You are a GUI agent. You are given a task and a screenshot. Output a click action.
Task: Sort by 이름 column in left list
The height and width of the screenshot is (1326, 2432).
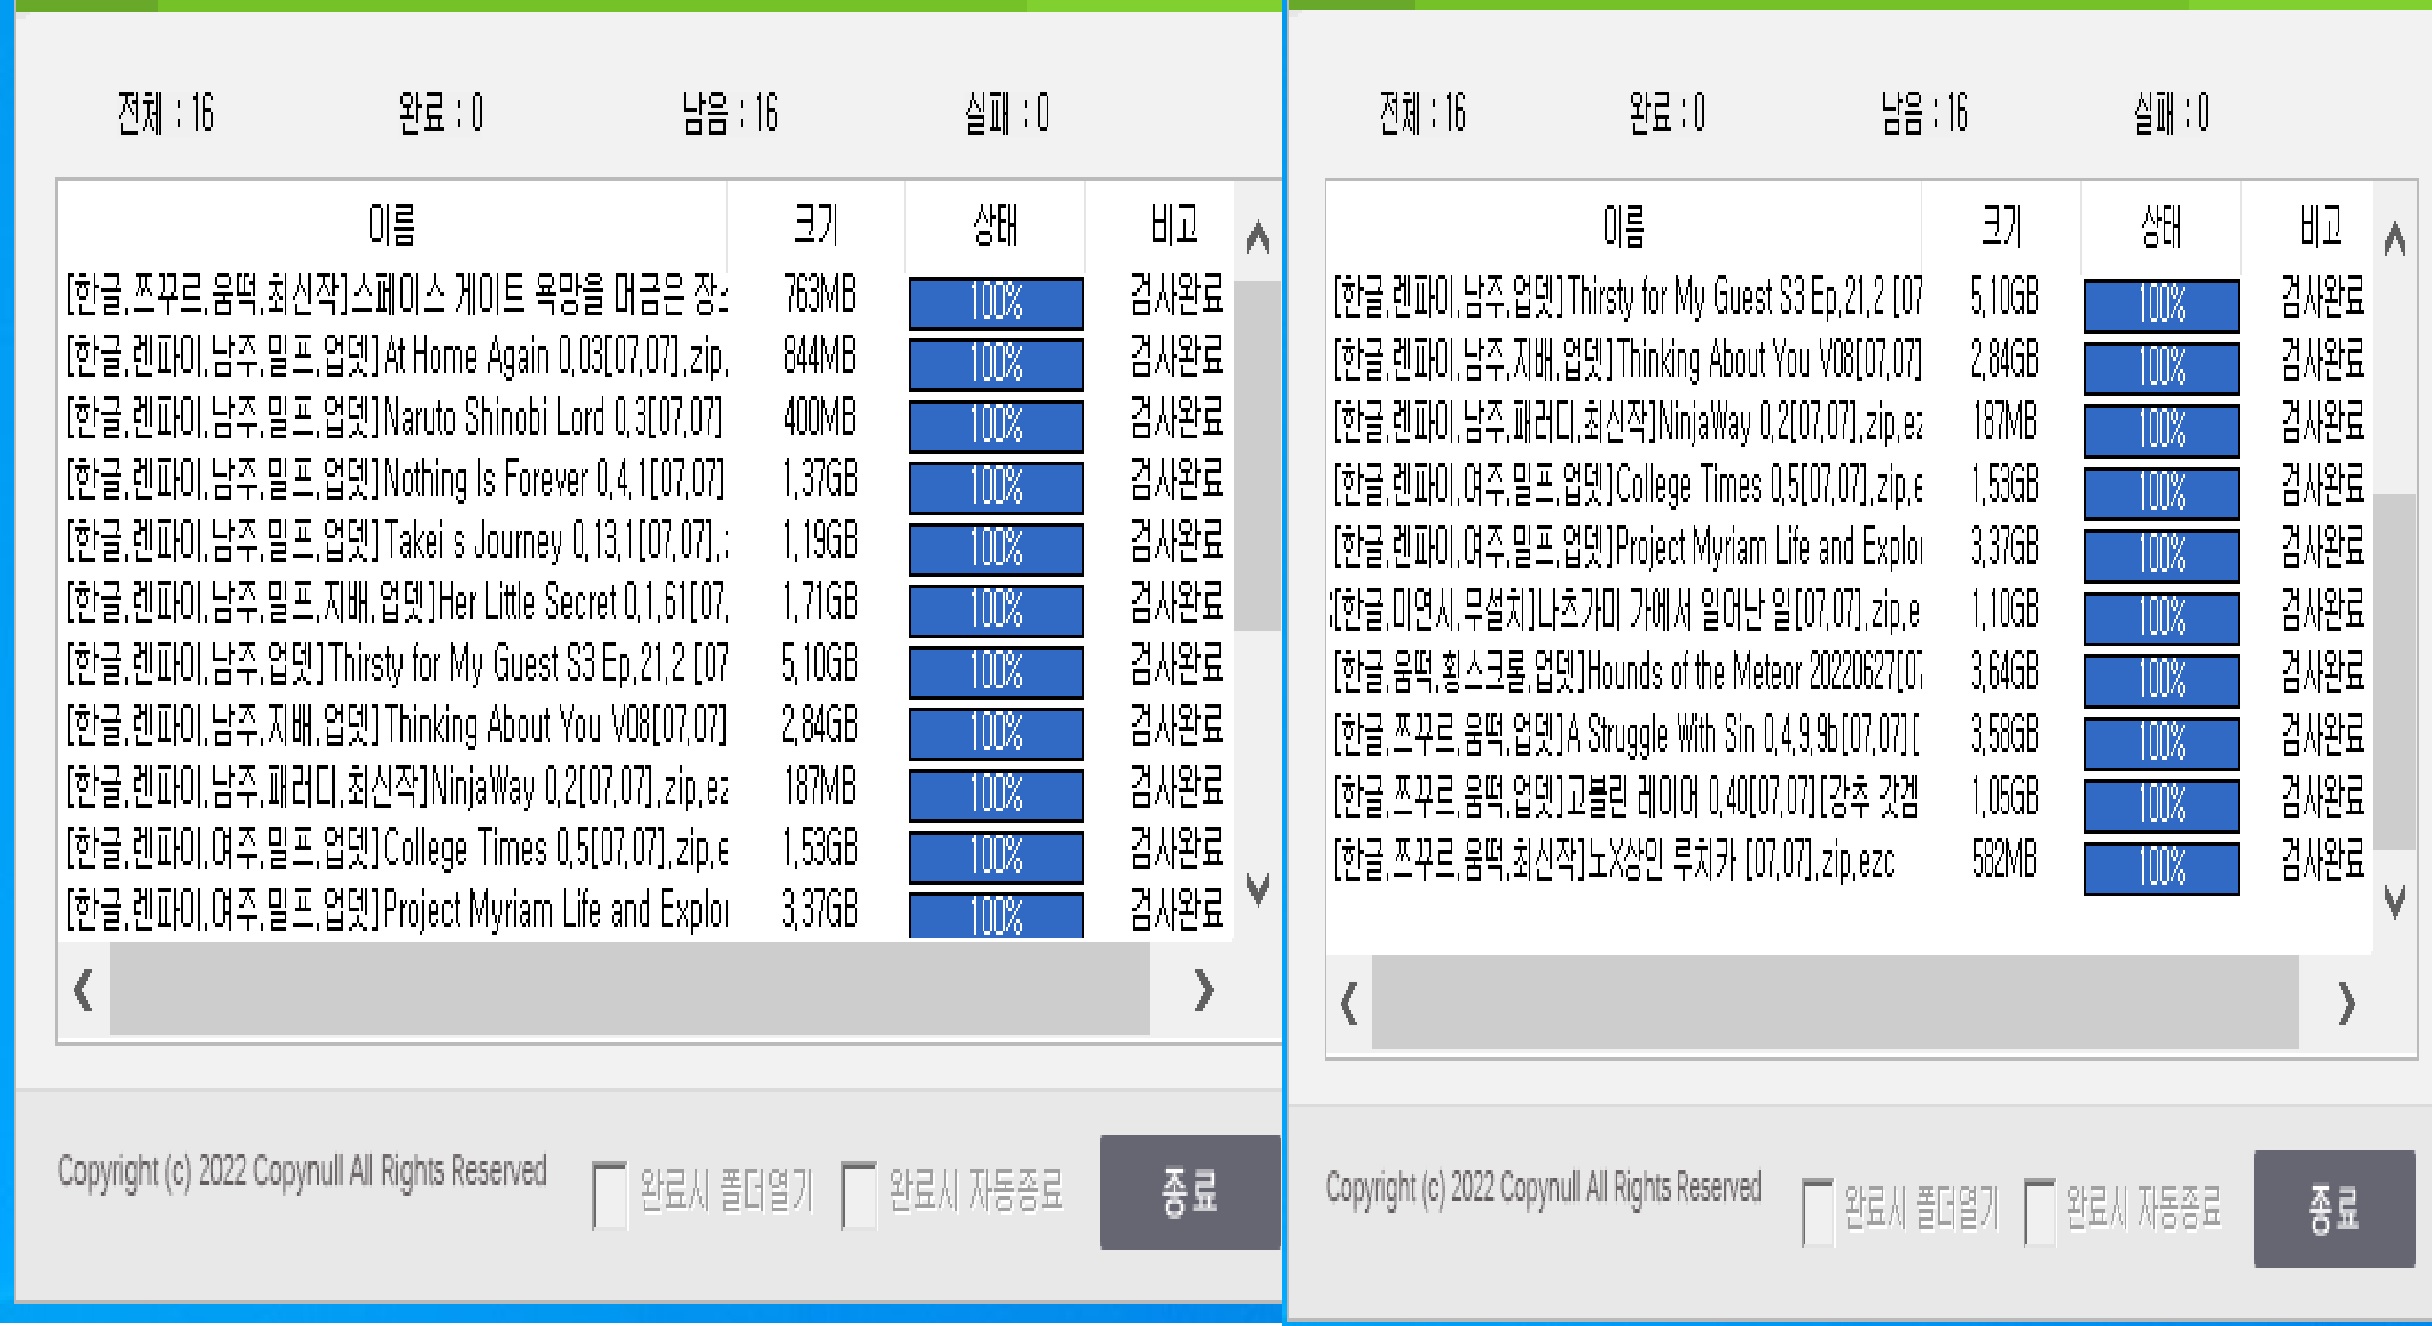(x=392, y=225)
